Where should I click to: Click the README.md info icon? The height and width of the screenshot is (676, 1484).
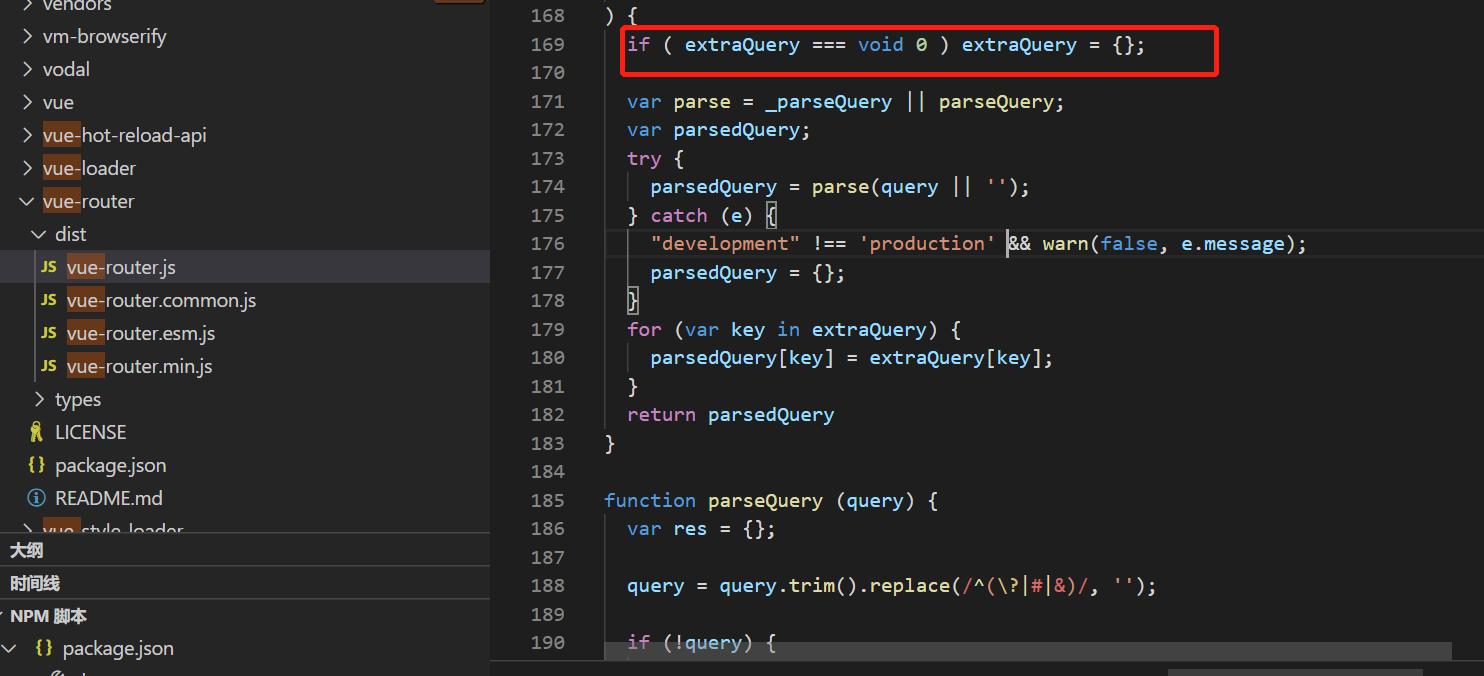coord(37,498)
